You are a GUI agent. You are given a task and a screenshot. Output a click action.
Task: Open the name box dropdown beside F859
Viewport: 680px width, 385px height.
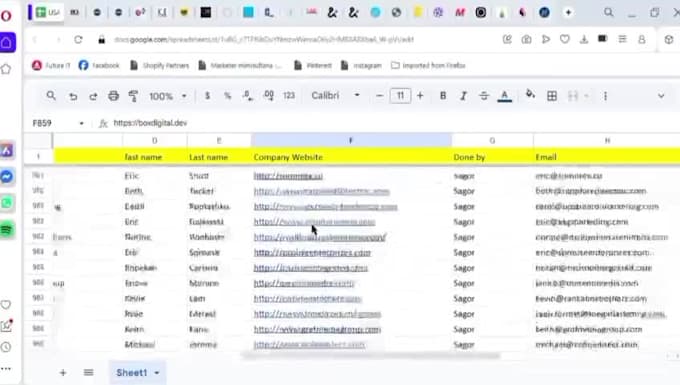click(82, 124)
